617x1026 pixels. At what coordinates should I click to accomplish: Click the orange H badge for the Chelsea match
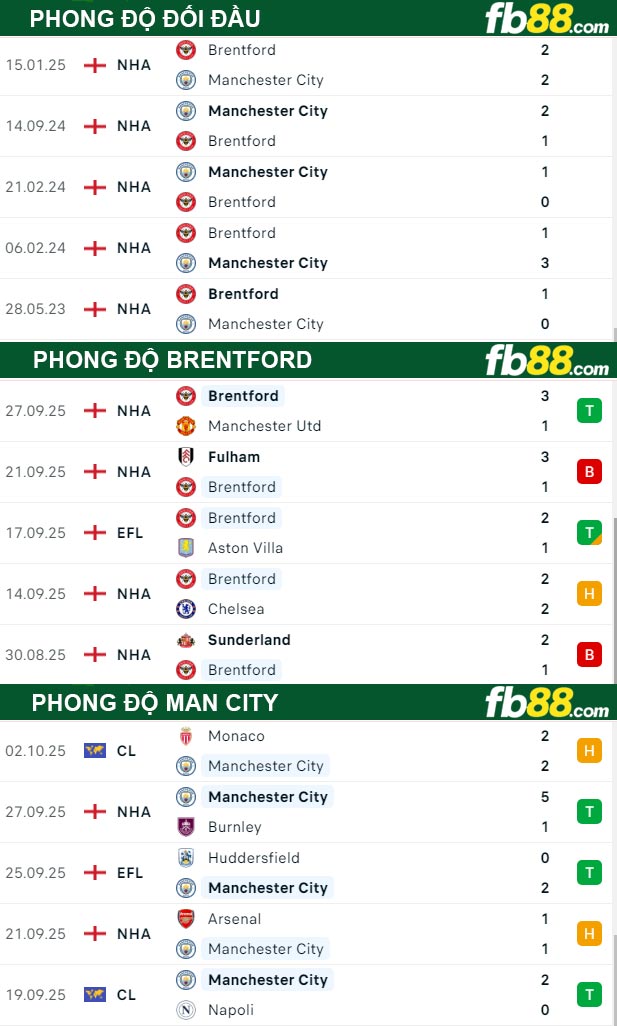[589, 594]
